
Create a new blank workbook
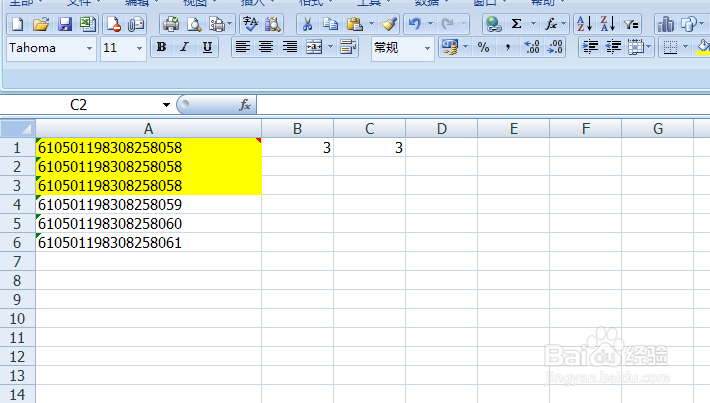(18, 24)
